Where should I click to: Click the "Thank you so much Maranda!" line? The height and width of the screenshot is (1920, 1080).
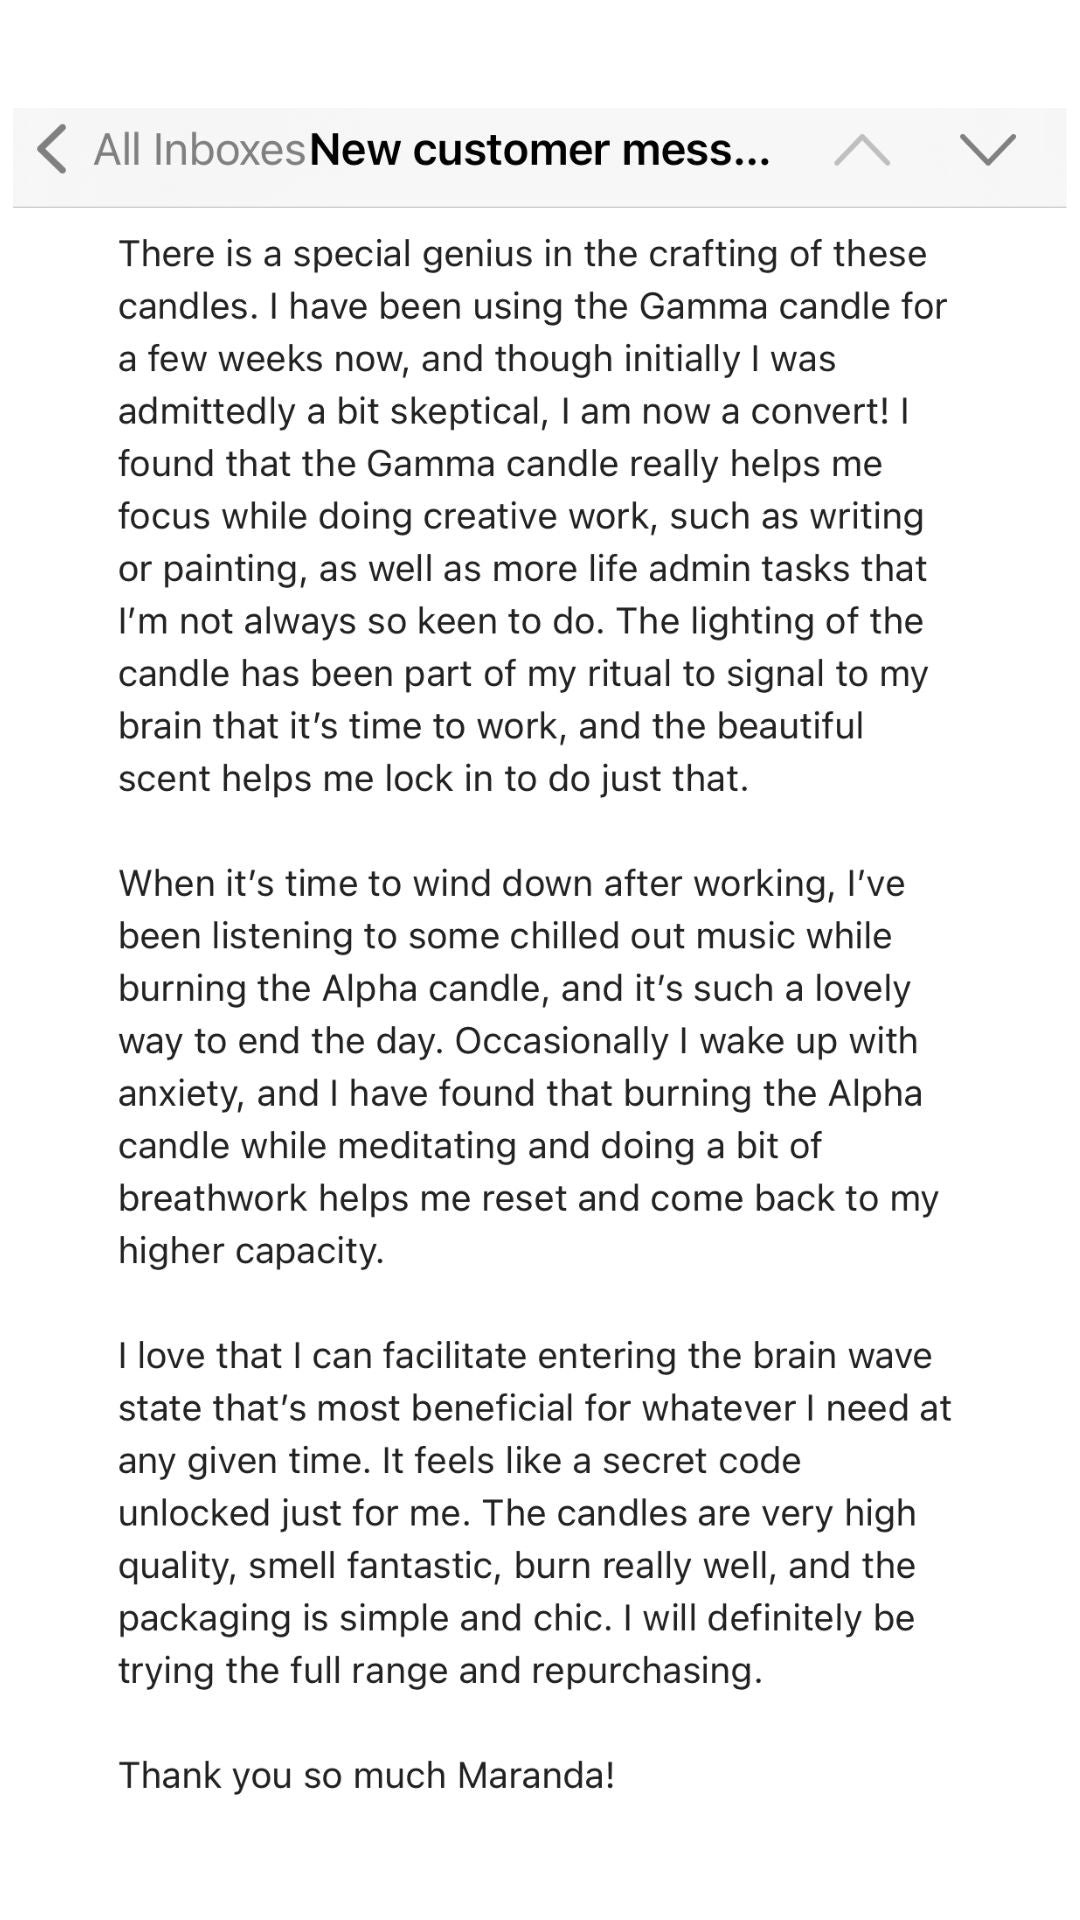pos(366,1775)
